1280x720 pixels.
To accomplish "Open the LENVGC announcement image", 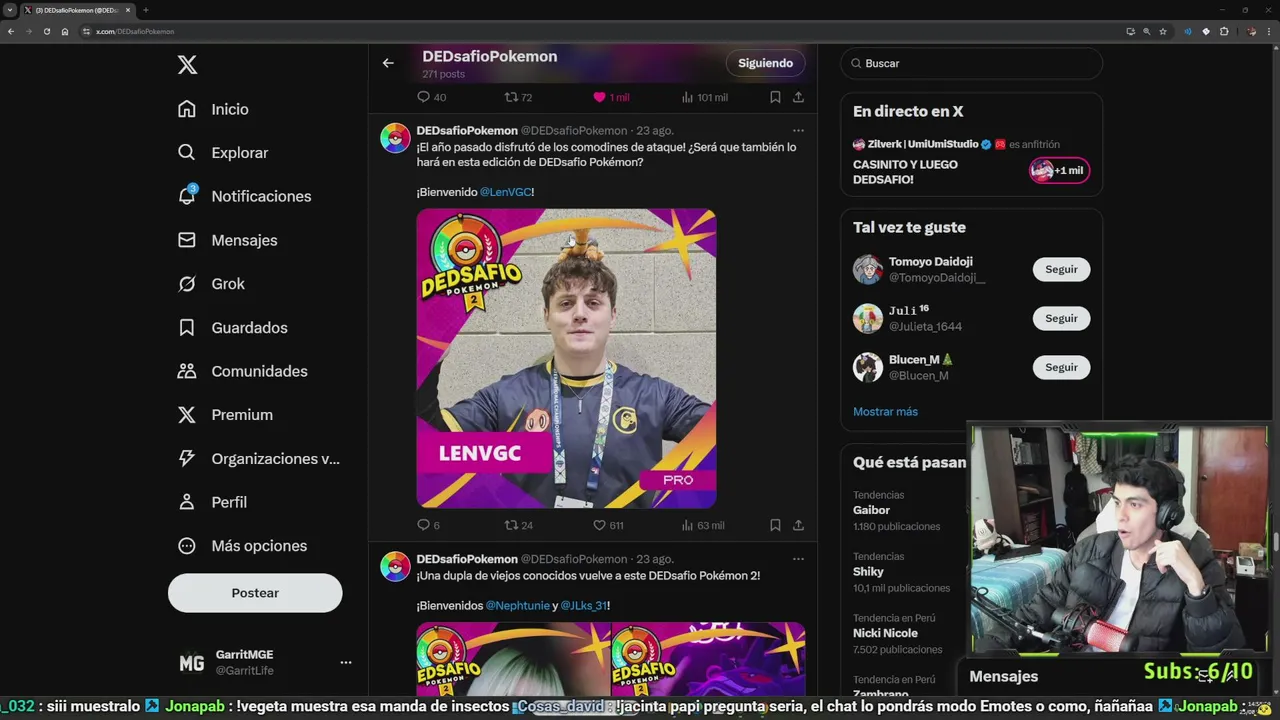I will click(x=566, y=358).
